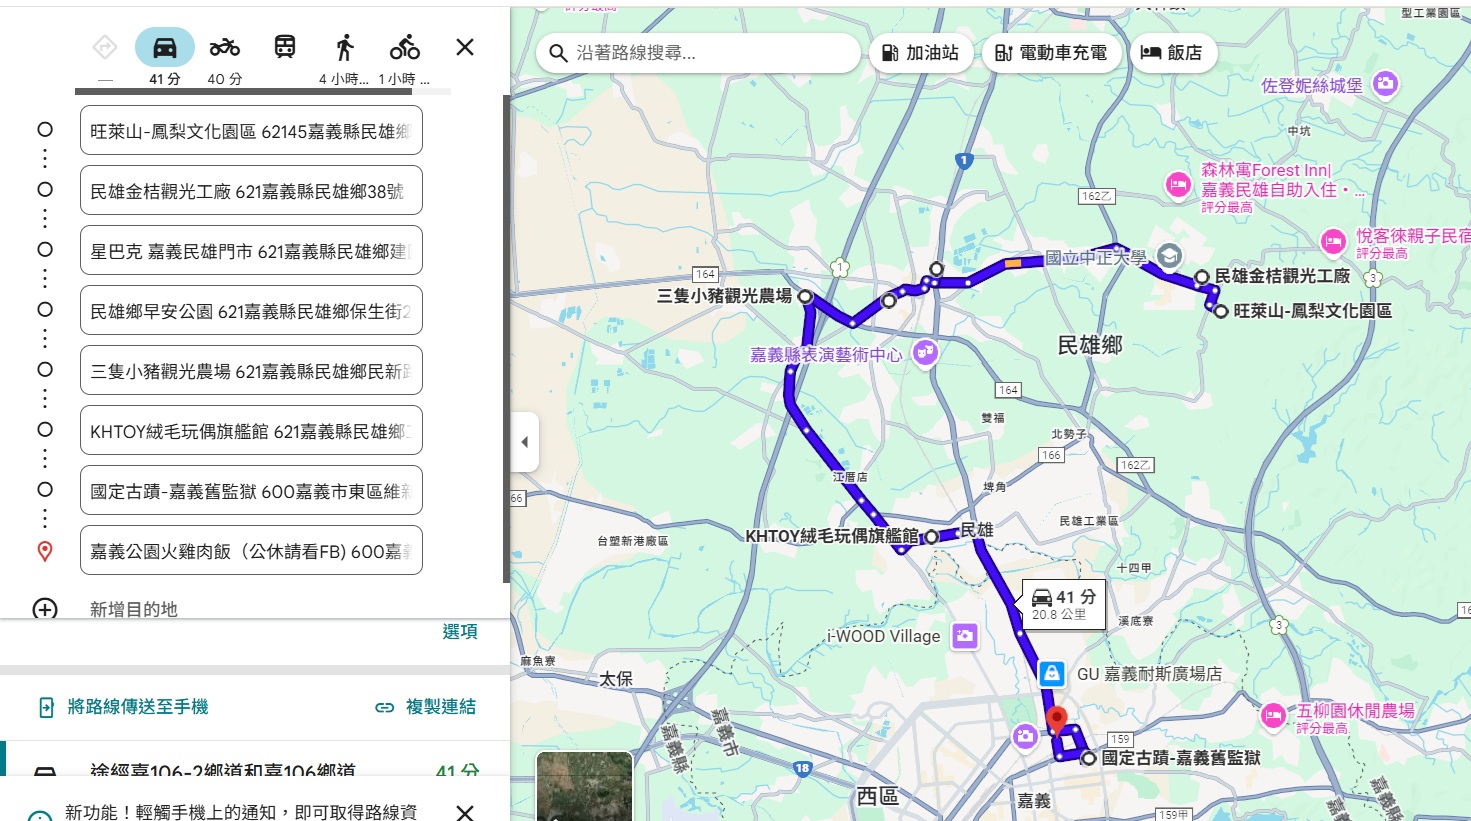Collapse the directions side panel chevron
Image resolution: width=1471 pixels, height=821 pixels.
[524, 441]
